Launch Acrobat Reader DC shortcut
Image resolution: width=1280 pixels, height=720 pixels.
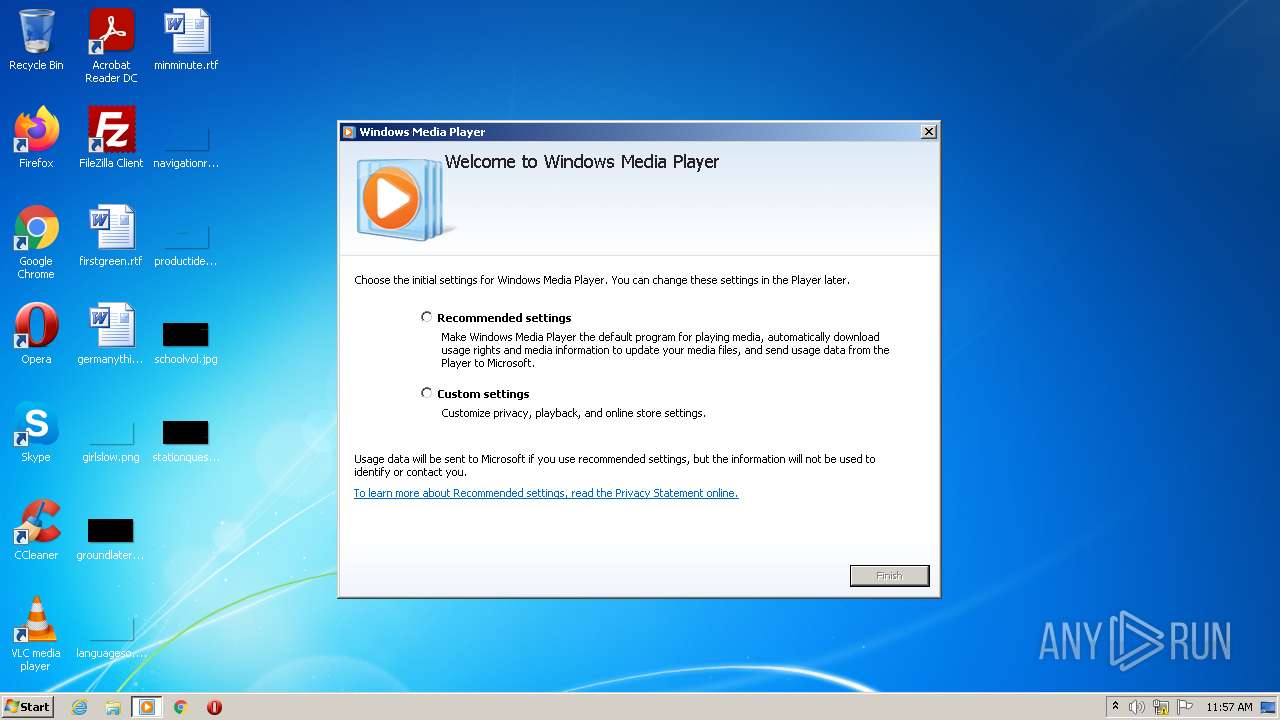coord(111,46)
